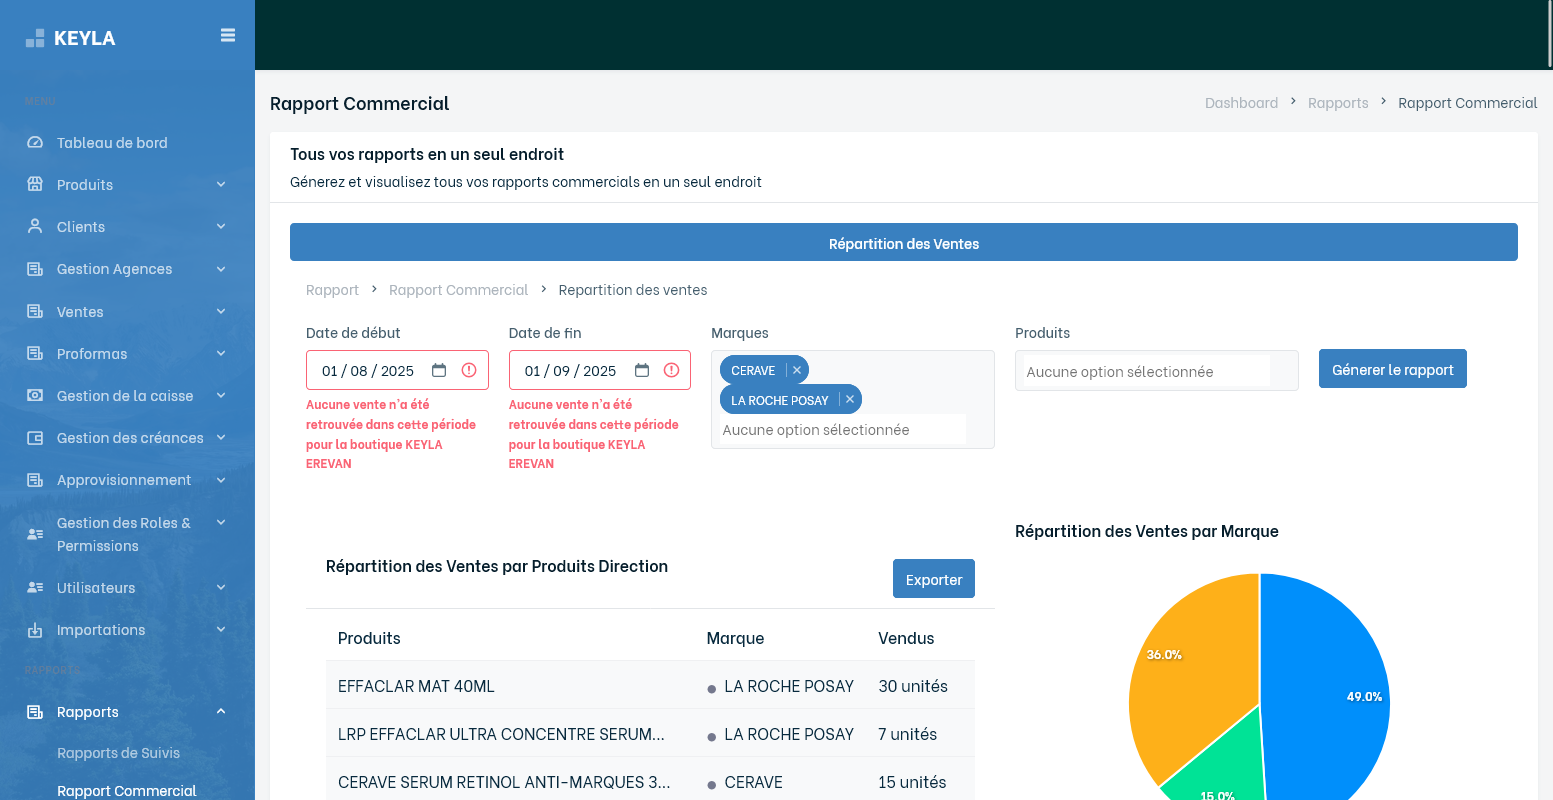
Task: Click the Gestion des Roles icon
Action: [x=35, y=534]
